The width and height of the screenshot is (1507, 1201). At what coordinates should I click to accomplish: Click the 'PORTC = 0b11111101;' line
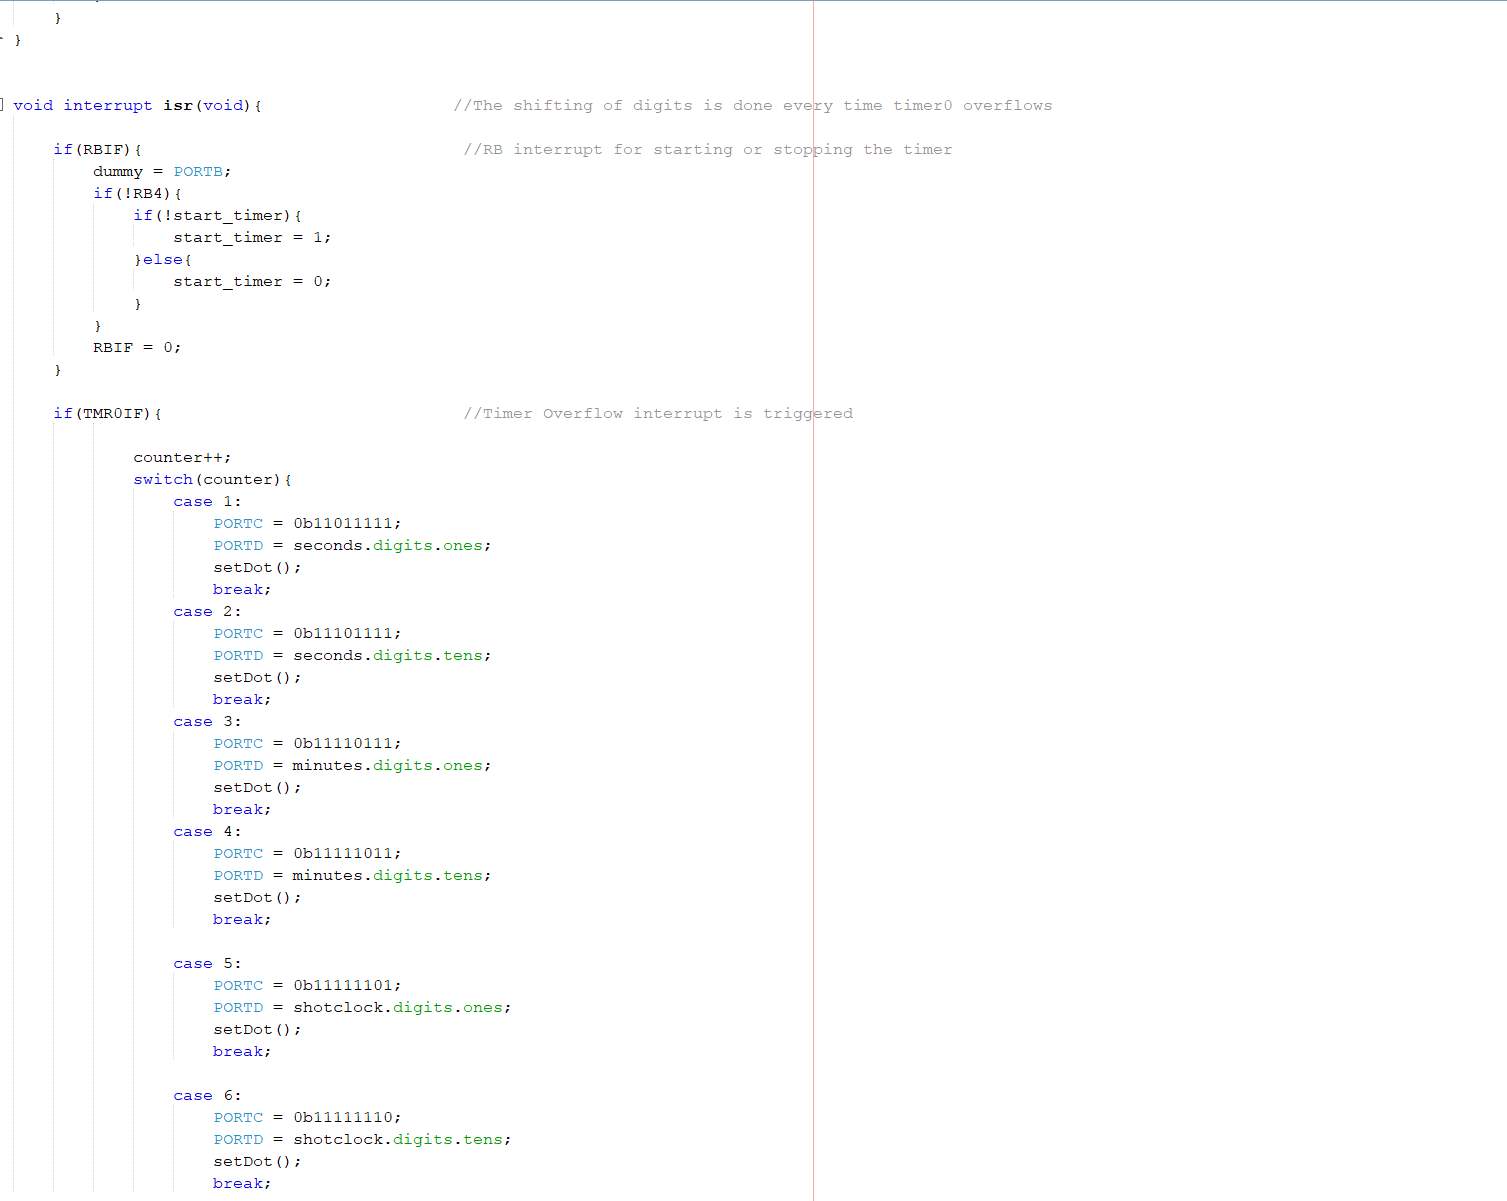coord(307,985)
